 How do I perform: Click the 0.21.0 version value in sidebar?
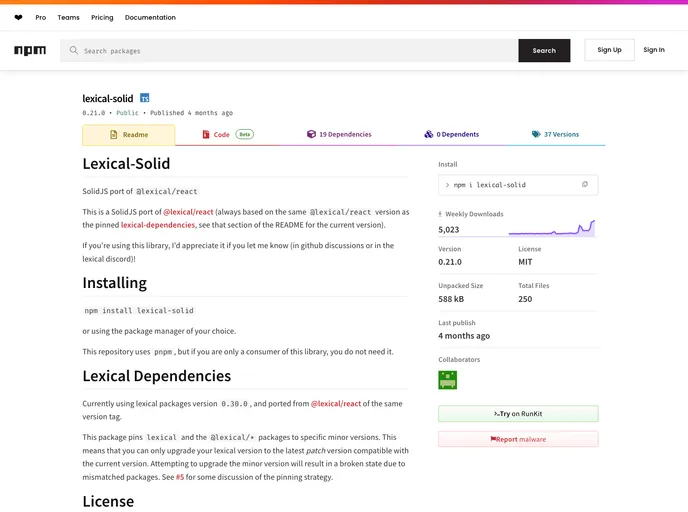coord(450,262)
